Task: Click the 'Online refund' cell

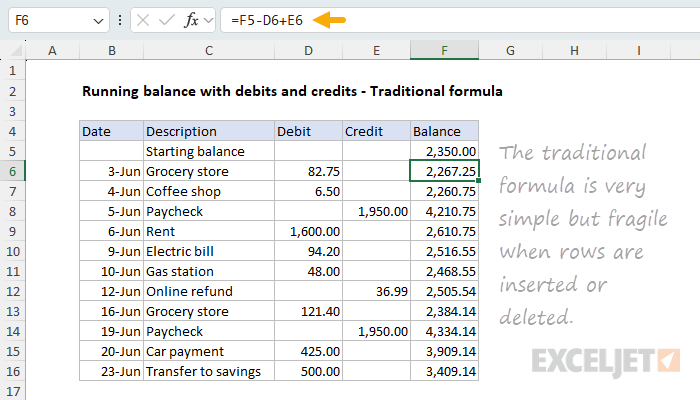Action: [209, 291]
